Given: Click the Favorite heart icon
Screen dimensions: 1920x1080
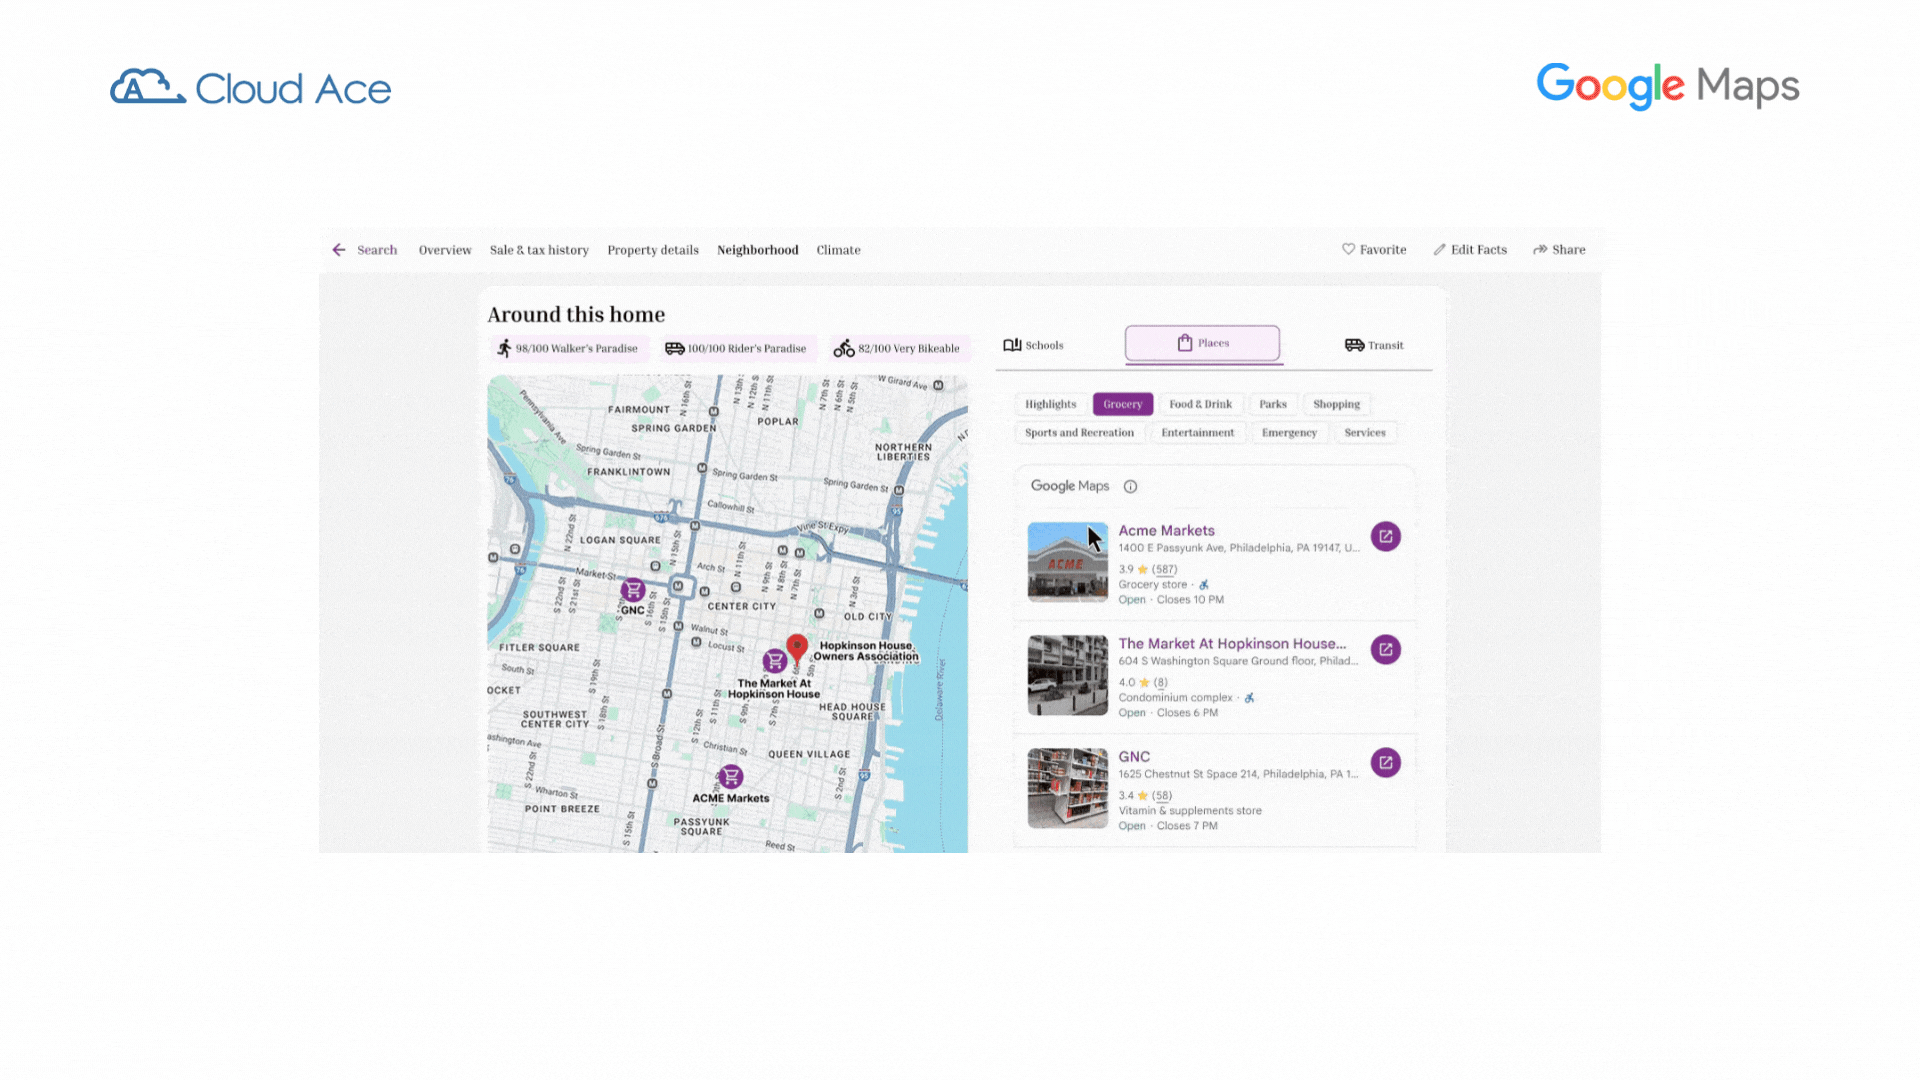Looking at the screenshot, I should click(x=1348, y=249).
